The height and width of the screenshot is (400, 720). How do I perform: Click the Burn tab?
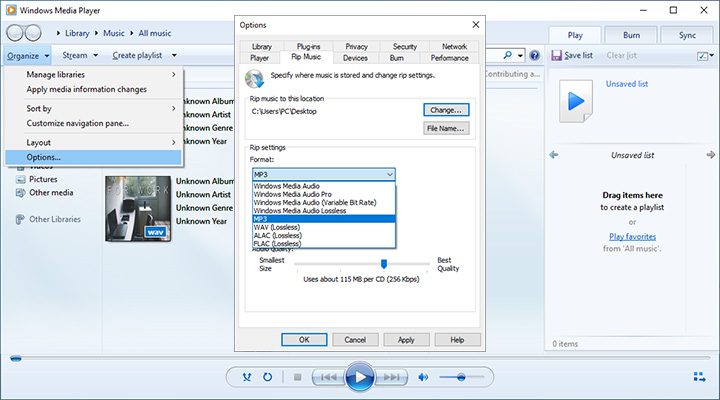tap(631, 34)
